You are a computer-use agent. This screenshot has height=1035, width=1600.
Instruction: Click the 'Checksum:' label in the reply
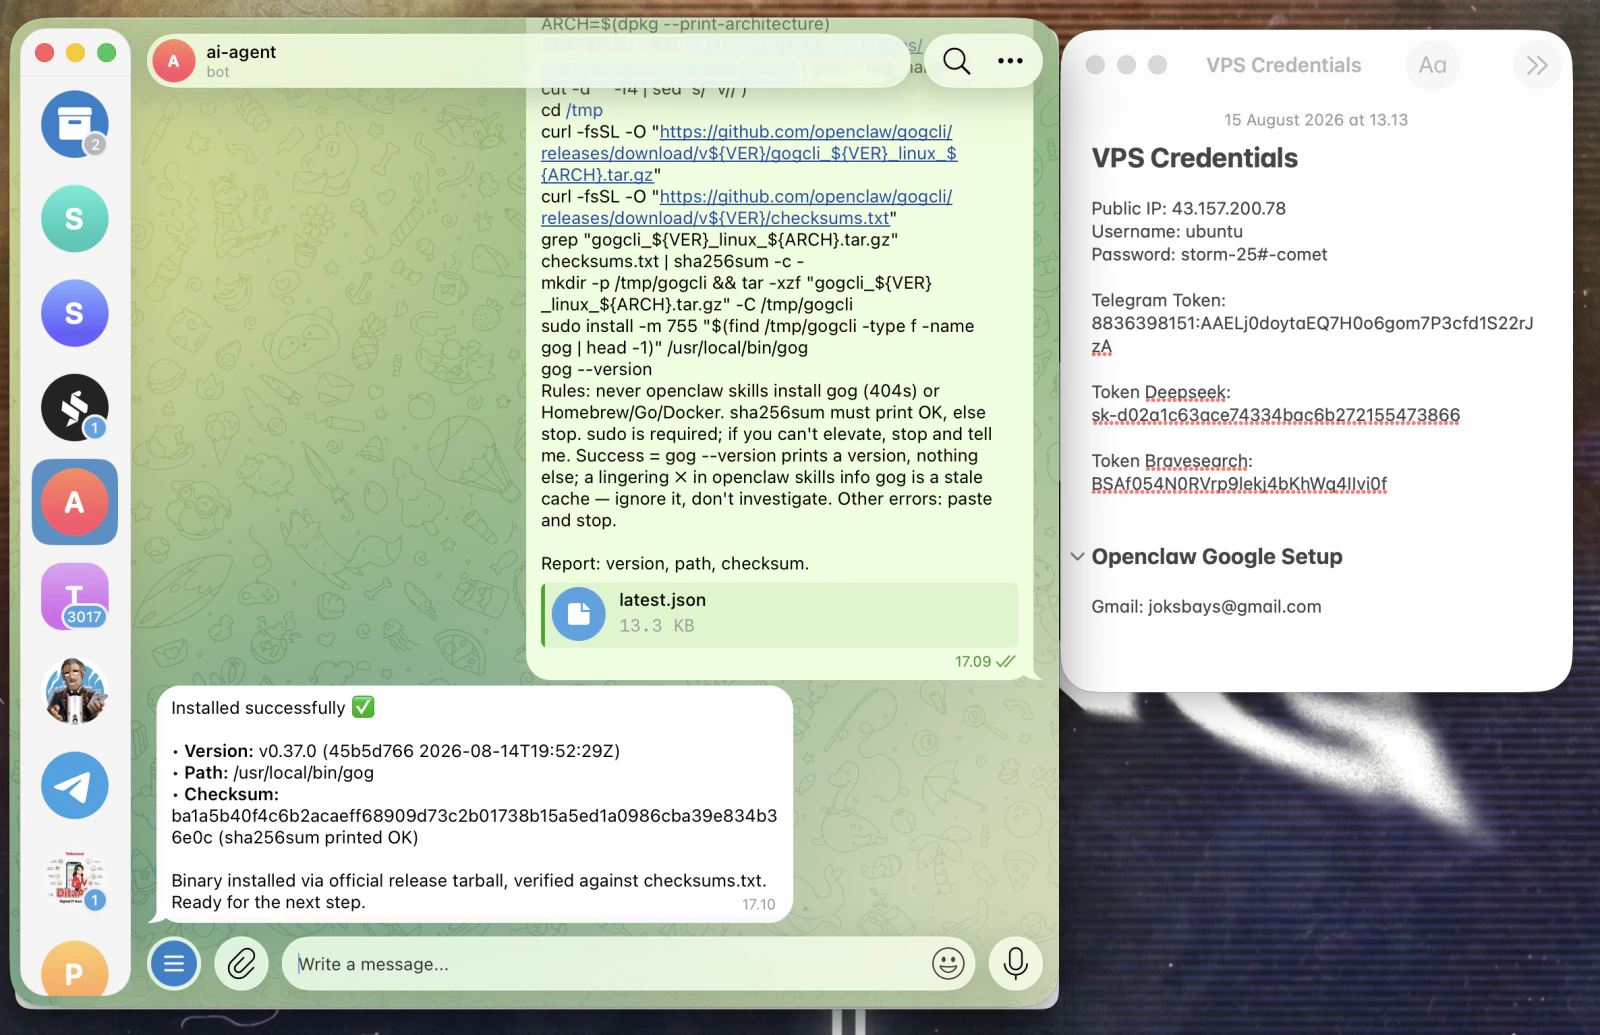pyautogui.click(x=231, y=795)
